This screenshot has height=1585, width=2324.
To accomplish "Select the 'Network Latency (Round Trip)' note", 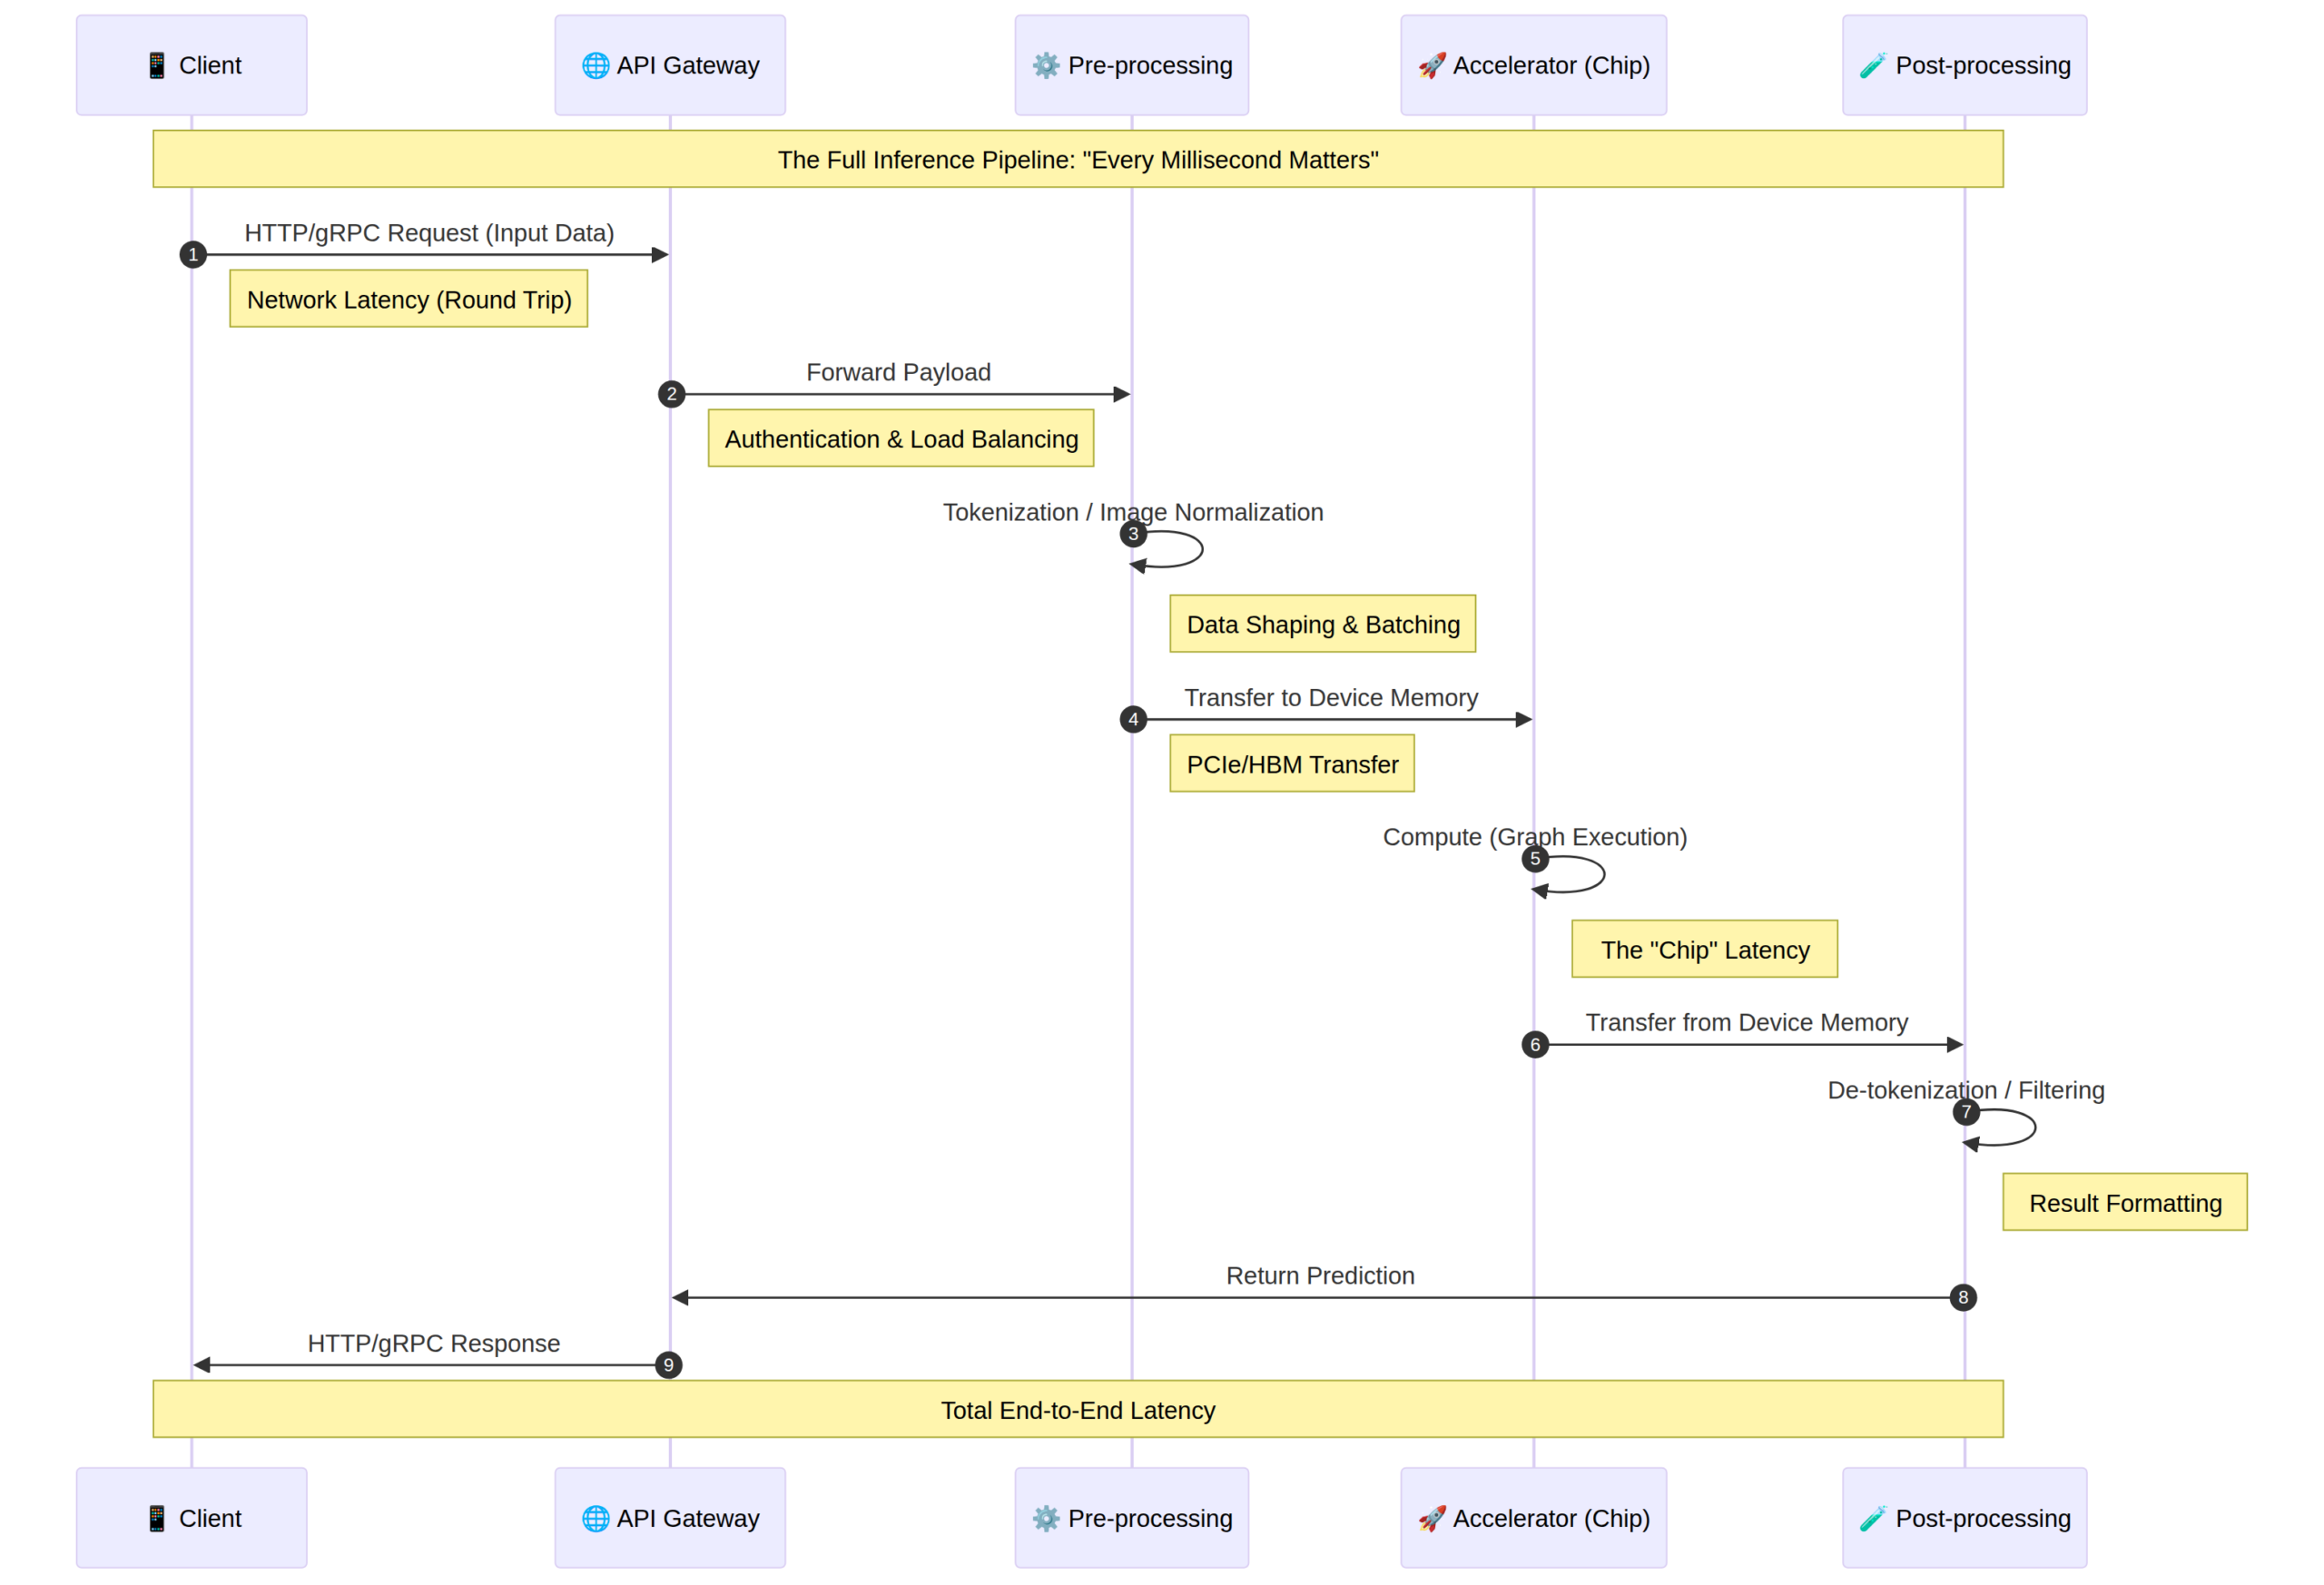I will point(409,299).
